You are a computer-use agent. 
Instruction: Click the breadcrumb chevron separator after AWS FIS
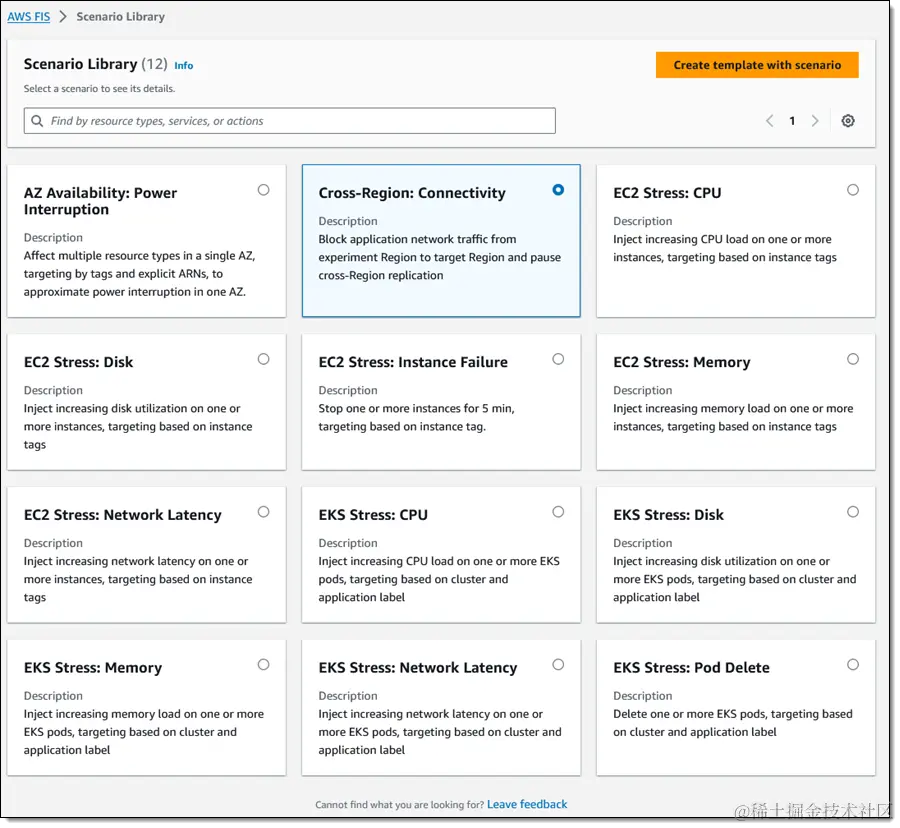pos(64,17)
